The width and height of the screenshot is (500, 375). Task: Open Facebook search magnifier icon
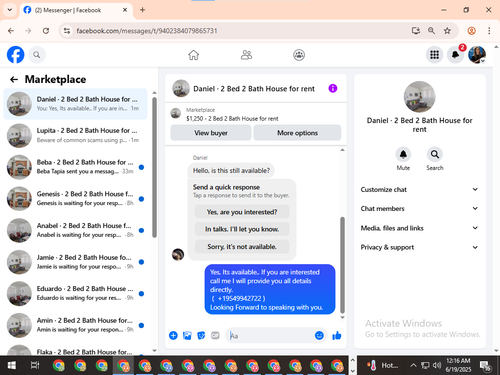click(37, 55)
